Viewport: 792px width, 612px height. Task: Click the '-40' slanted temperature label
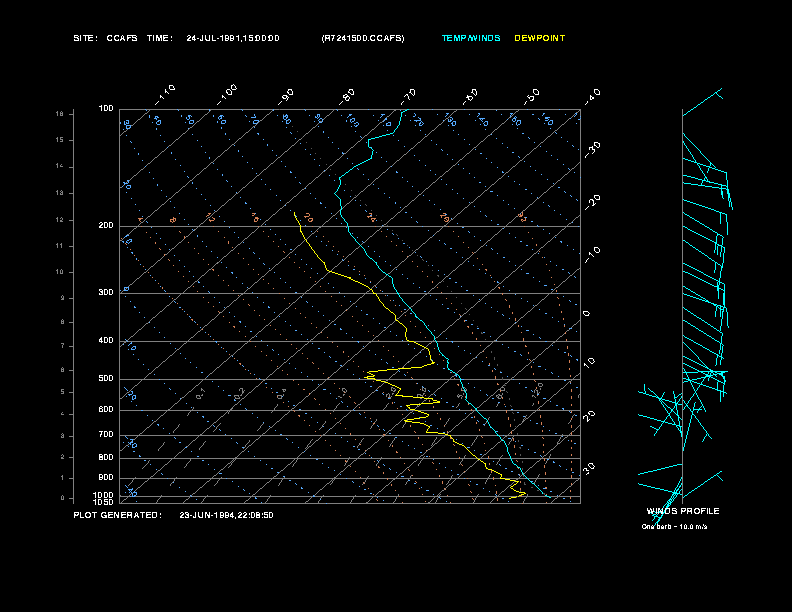(593, 97)
